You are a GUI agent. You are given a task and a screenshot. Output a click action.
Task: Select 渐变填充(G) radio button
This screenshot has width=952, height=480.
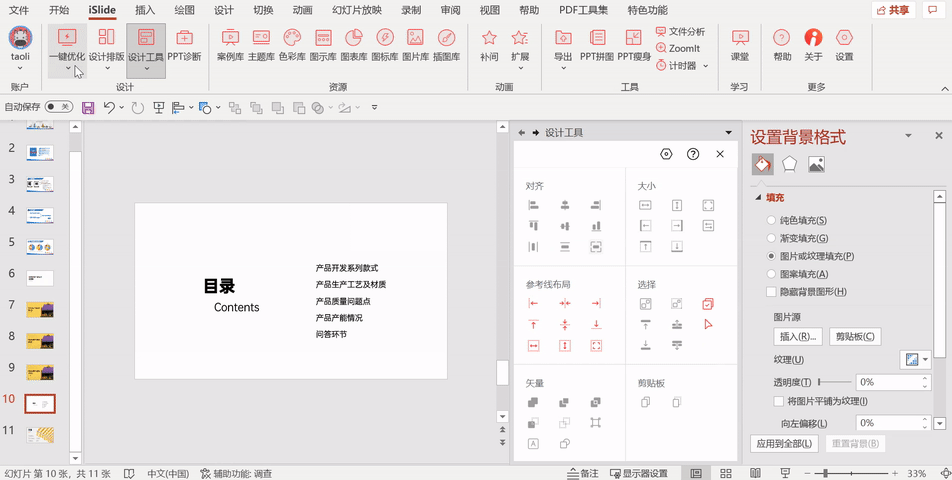click(x=772, y=238)
